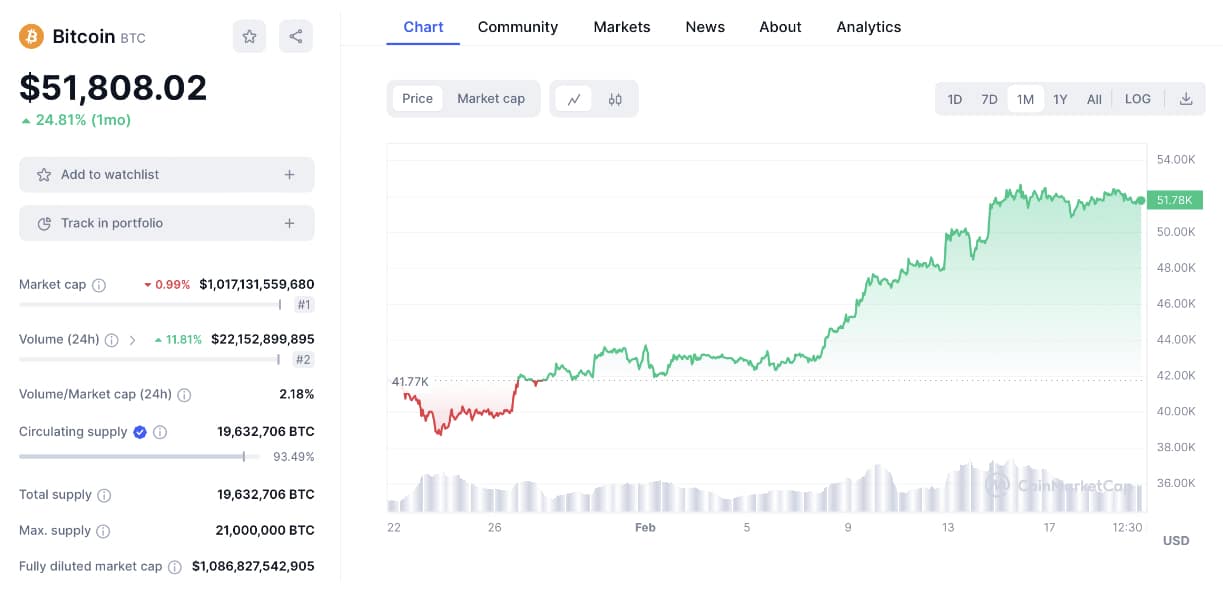
Task: Open the Analytics tab
Action: (x=869, y=27)
